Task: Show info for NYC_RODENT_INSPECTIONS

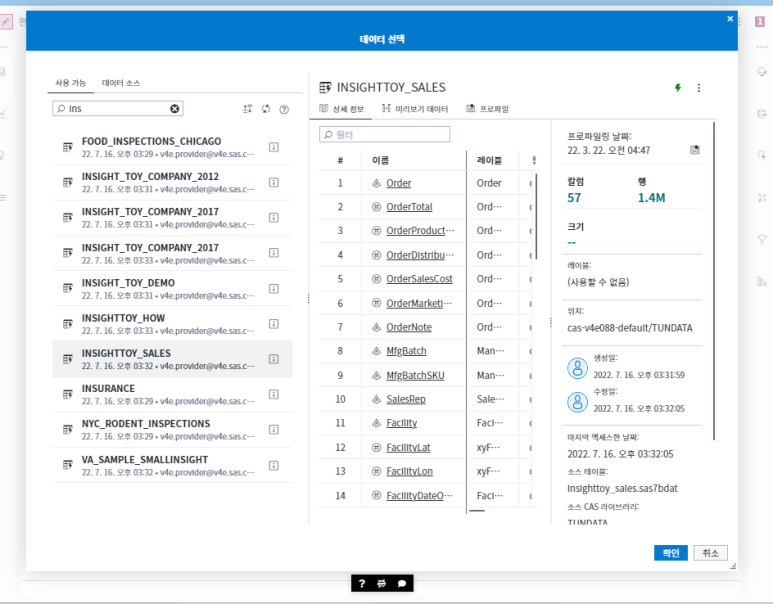Action: pos(274,429)
